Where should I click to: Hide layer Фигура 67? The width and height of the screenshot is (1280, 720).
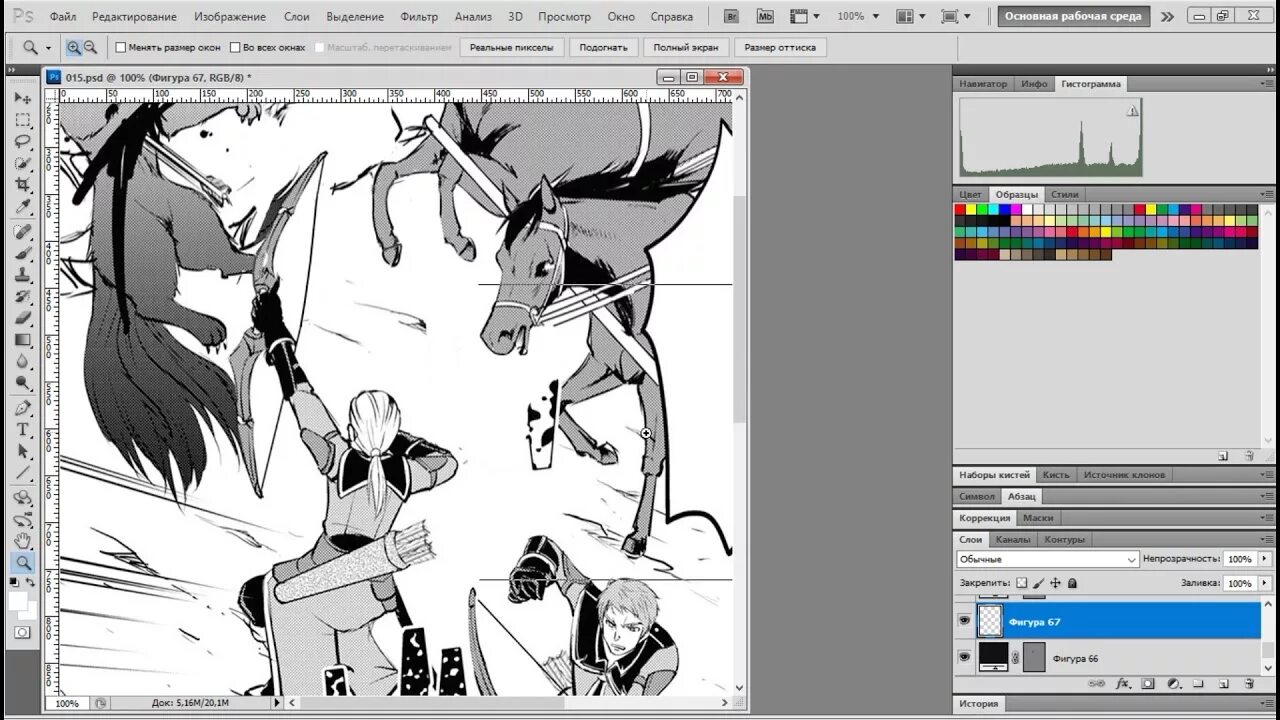coord(964,621)
